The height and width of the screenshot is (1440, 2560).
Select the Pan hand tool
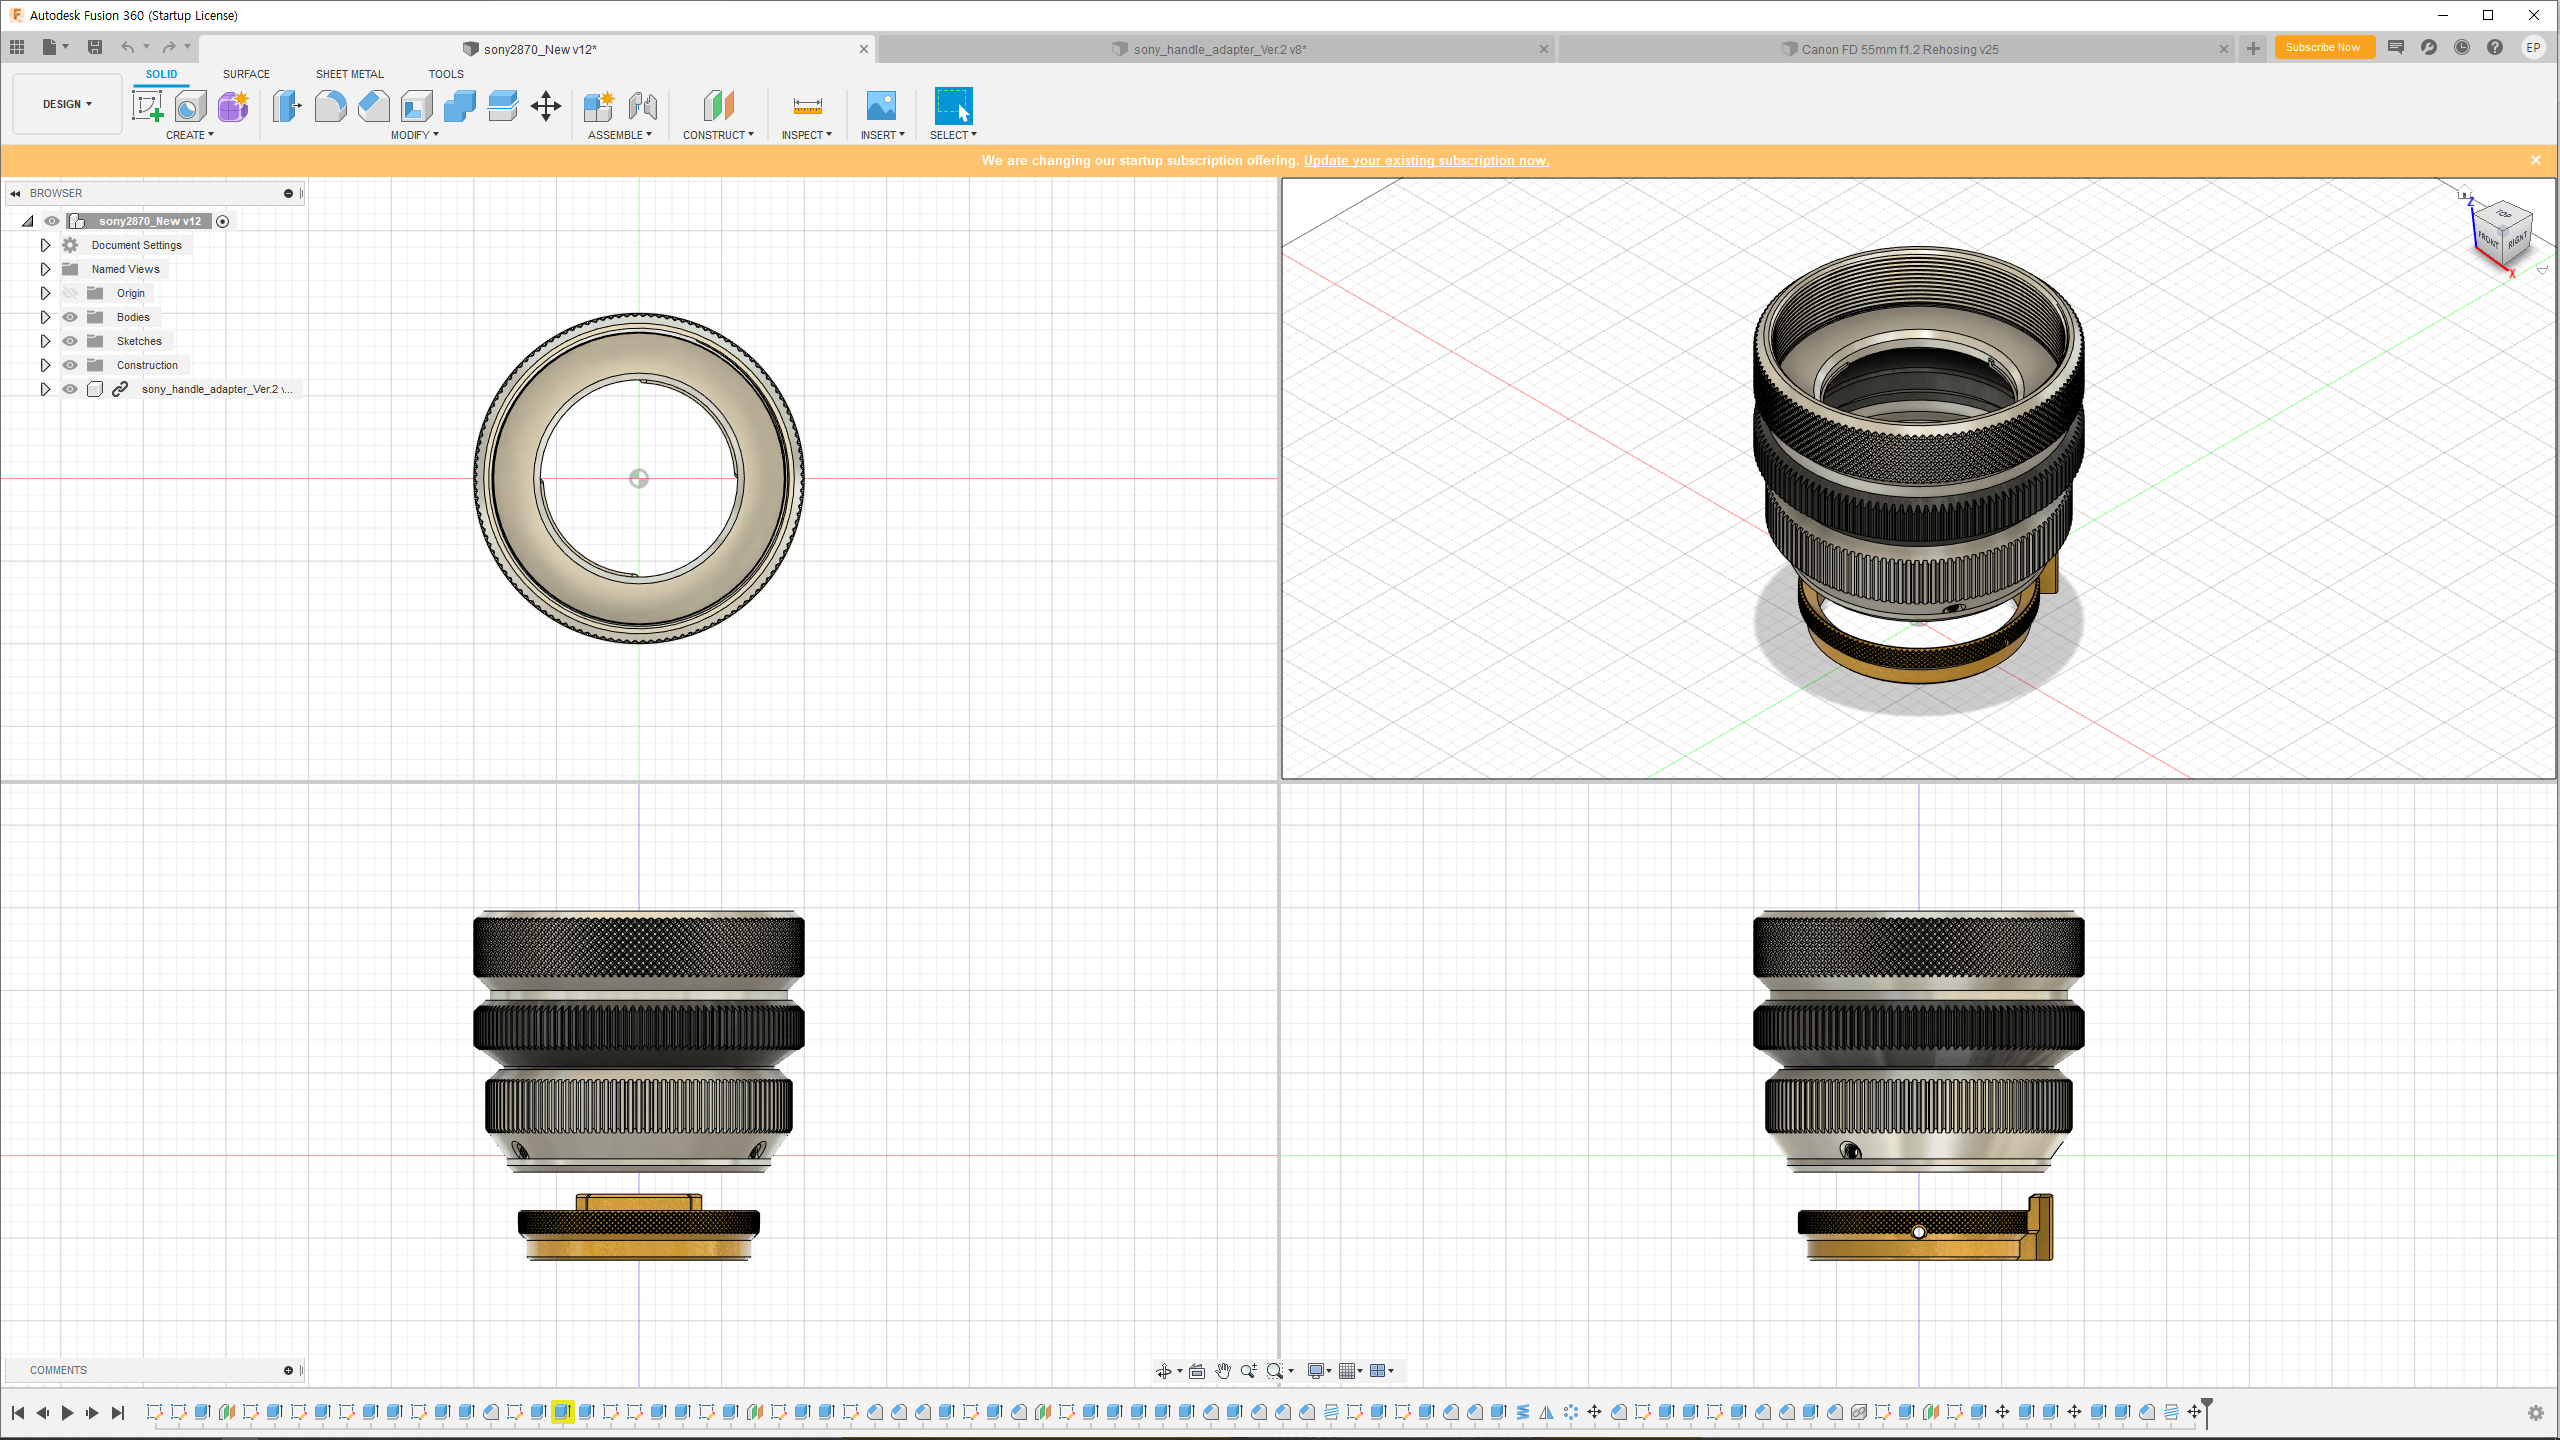pyautogui.click(x=1222, y=1371)
